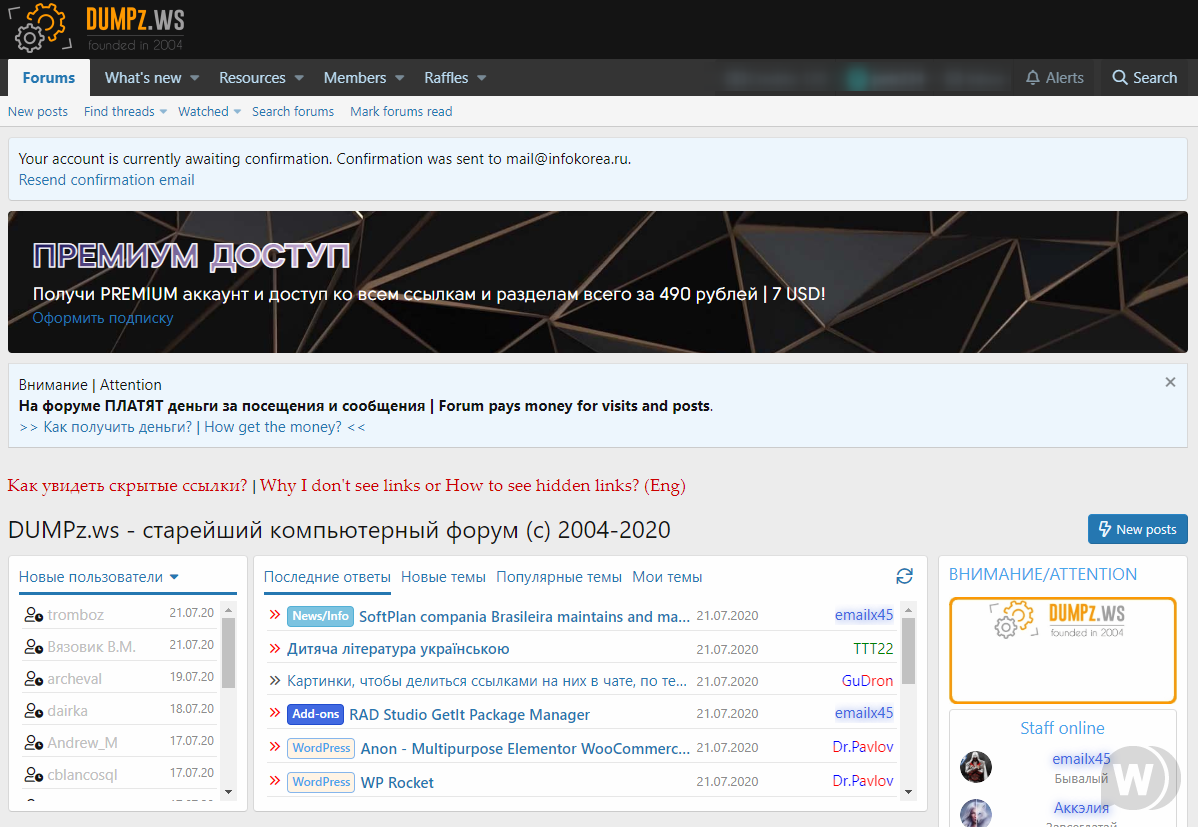Switch to Новые темы tab

coord(443,577)
